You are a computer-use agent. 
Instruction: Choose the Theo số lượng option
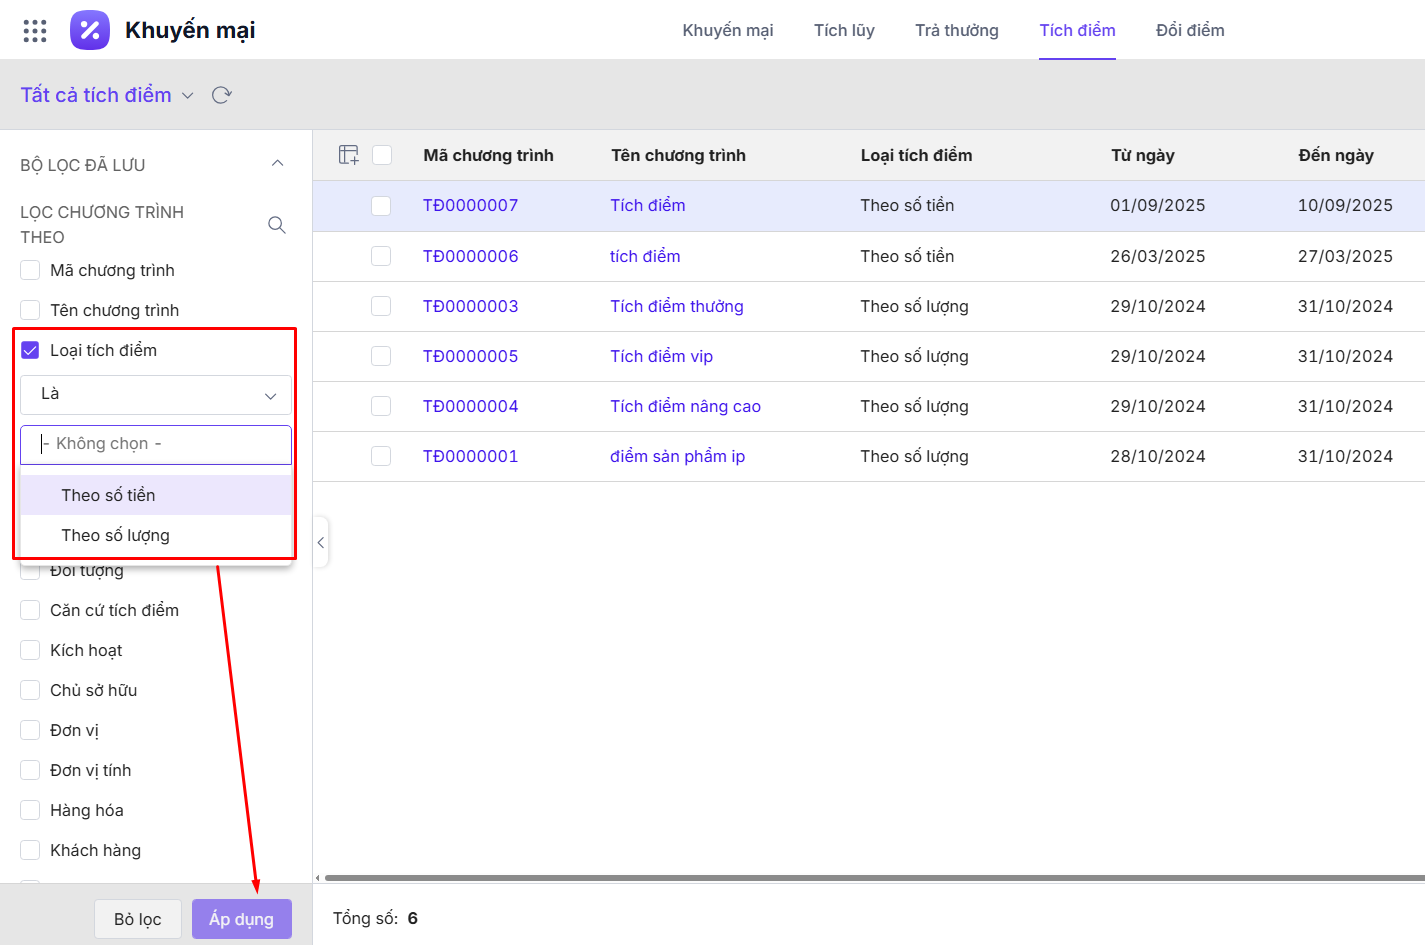click(x=116, y=535)
